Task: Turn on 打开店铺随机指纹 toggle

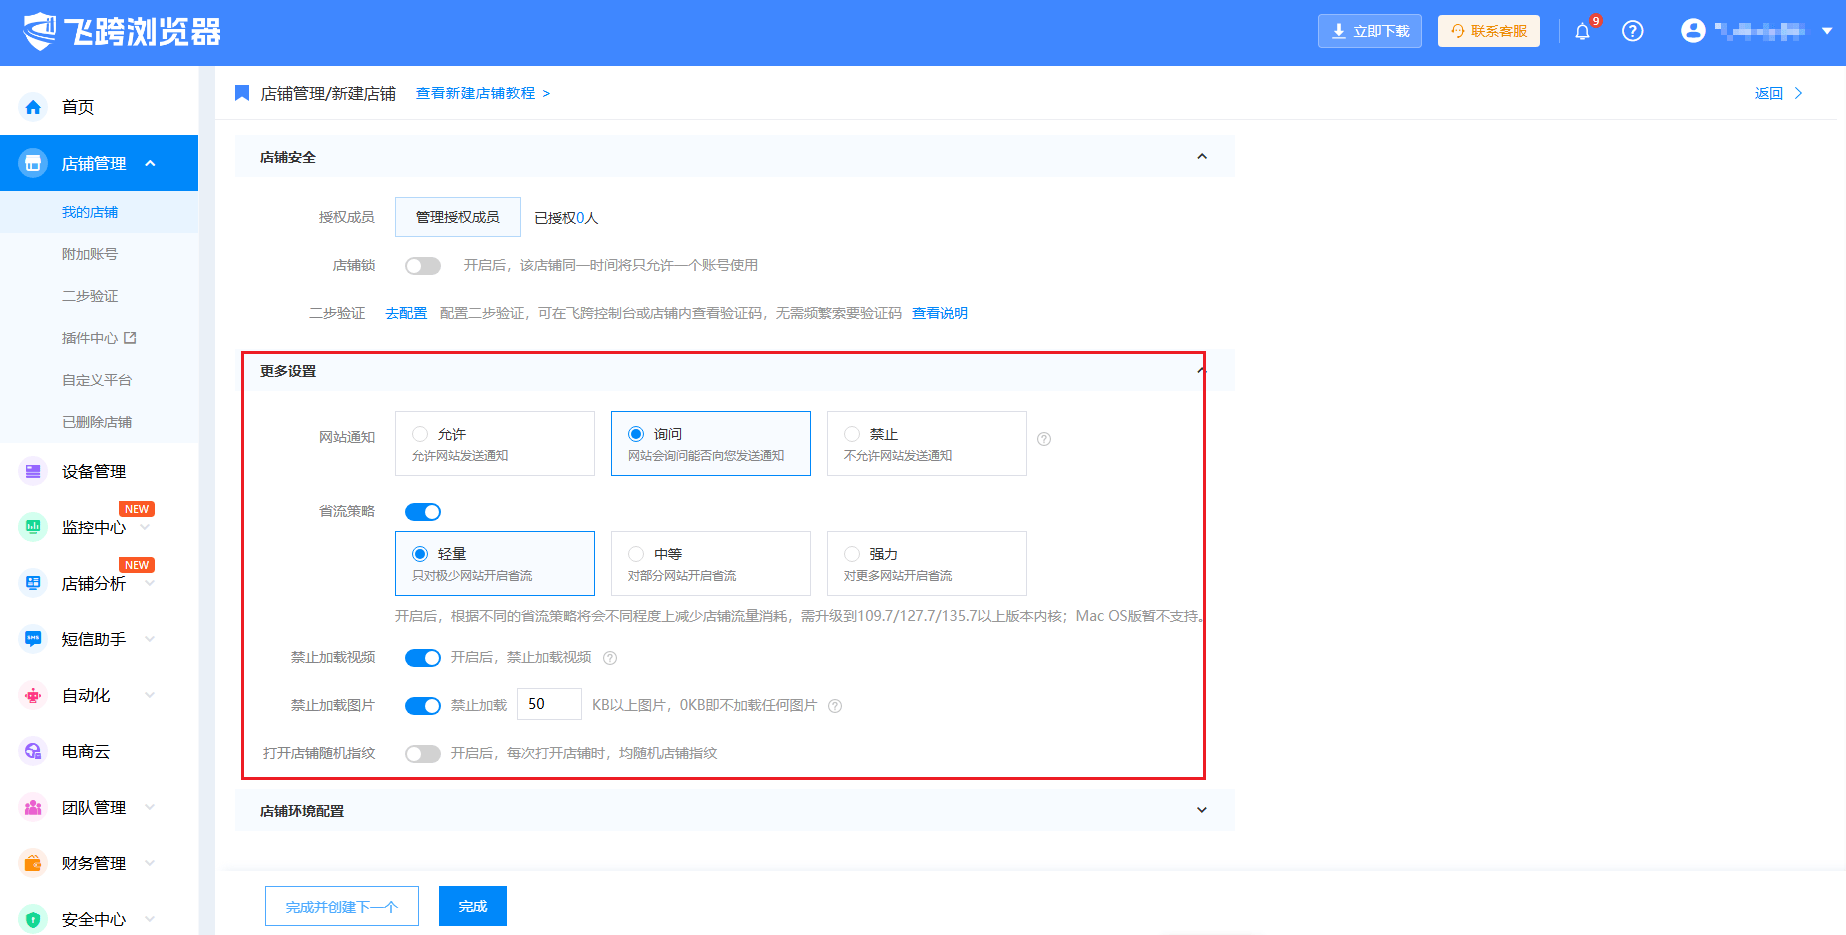Action: click(422, 754)
